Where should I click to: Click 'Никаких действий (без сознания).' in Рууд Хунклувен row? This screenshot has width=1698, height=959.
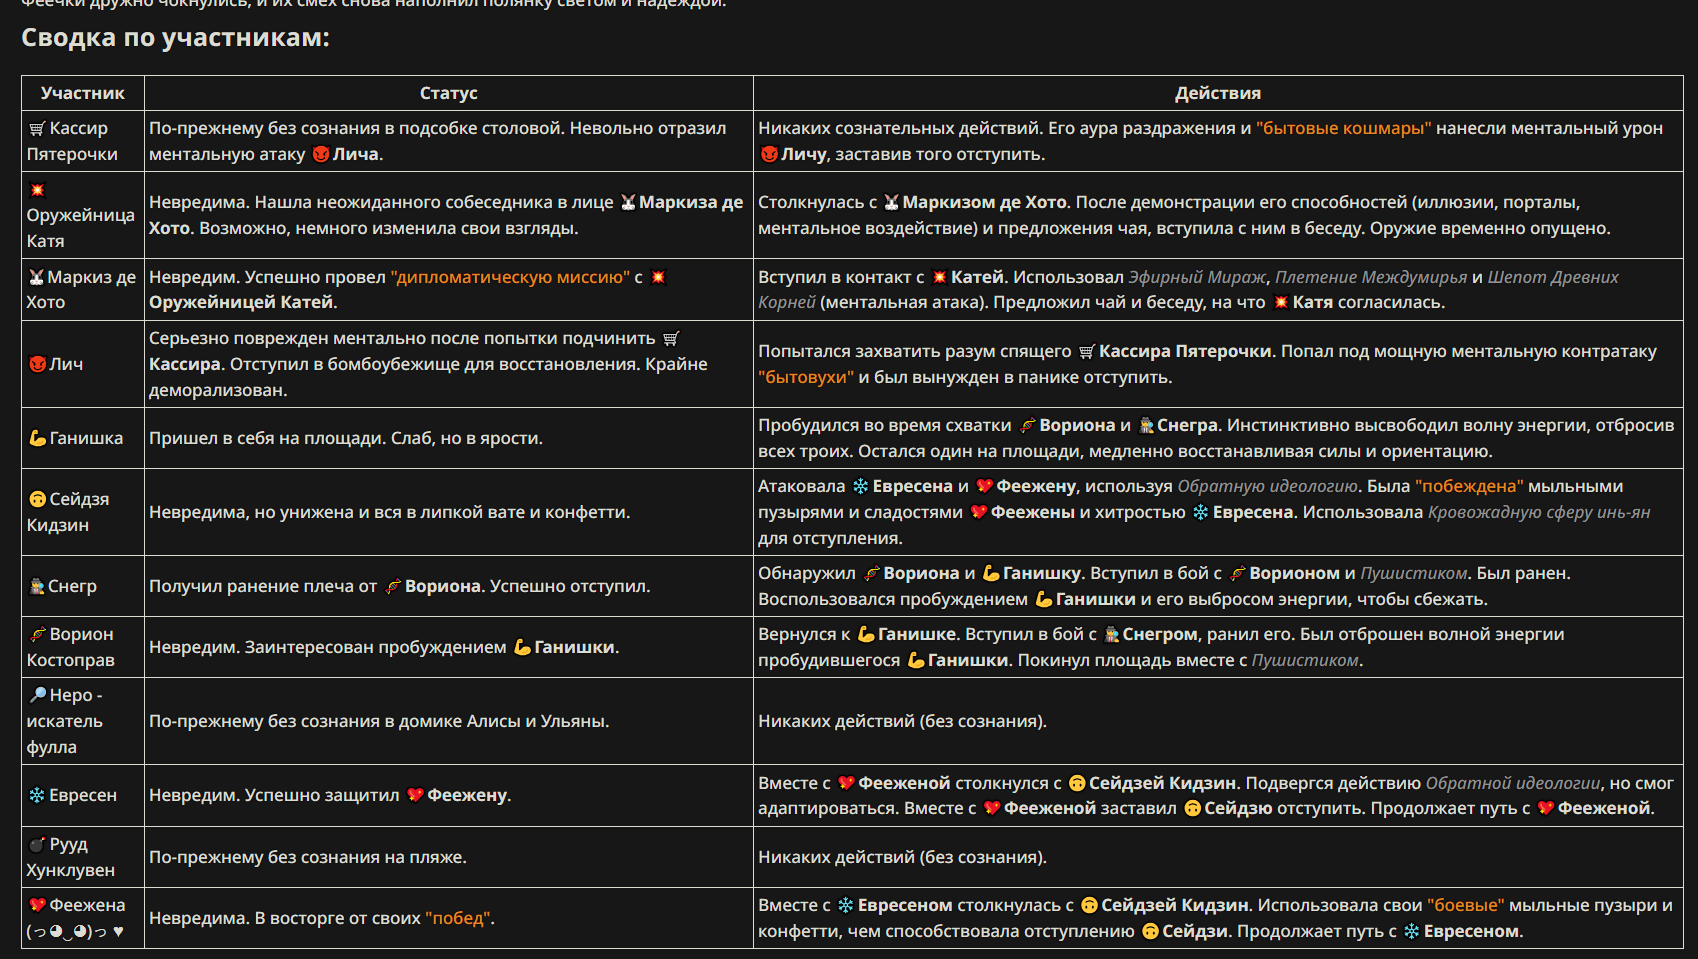(x=902, y=857)
